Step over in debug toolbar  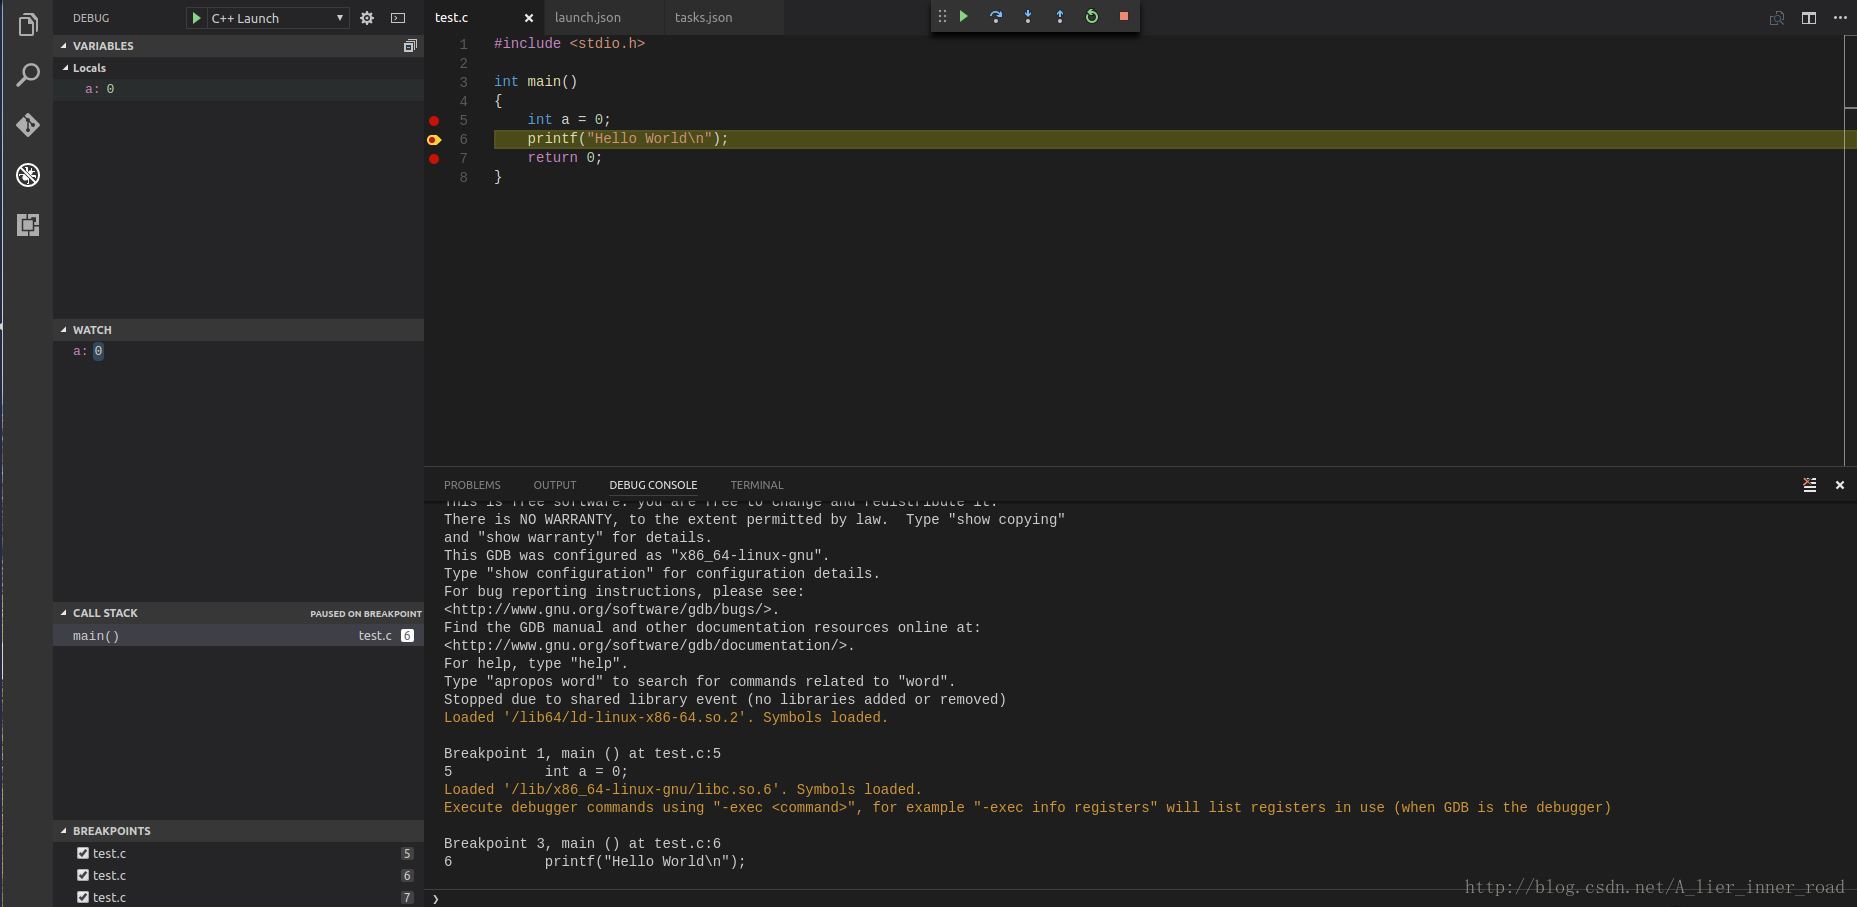pyautogui.click(x=996, y=16)
